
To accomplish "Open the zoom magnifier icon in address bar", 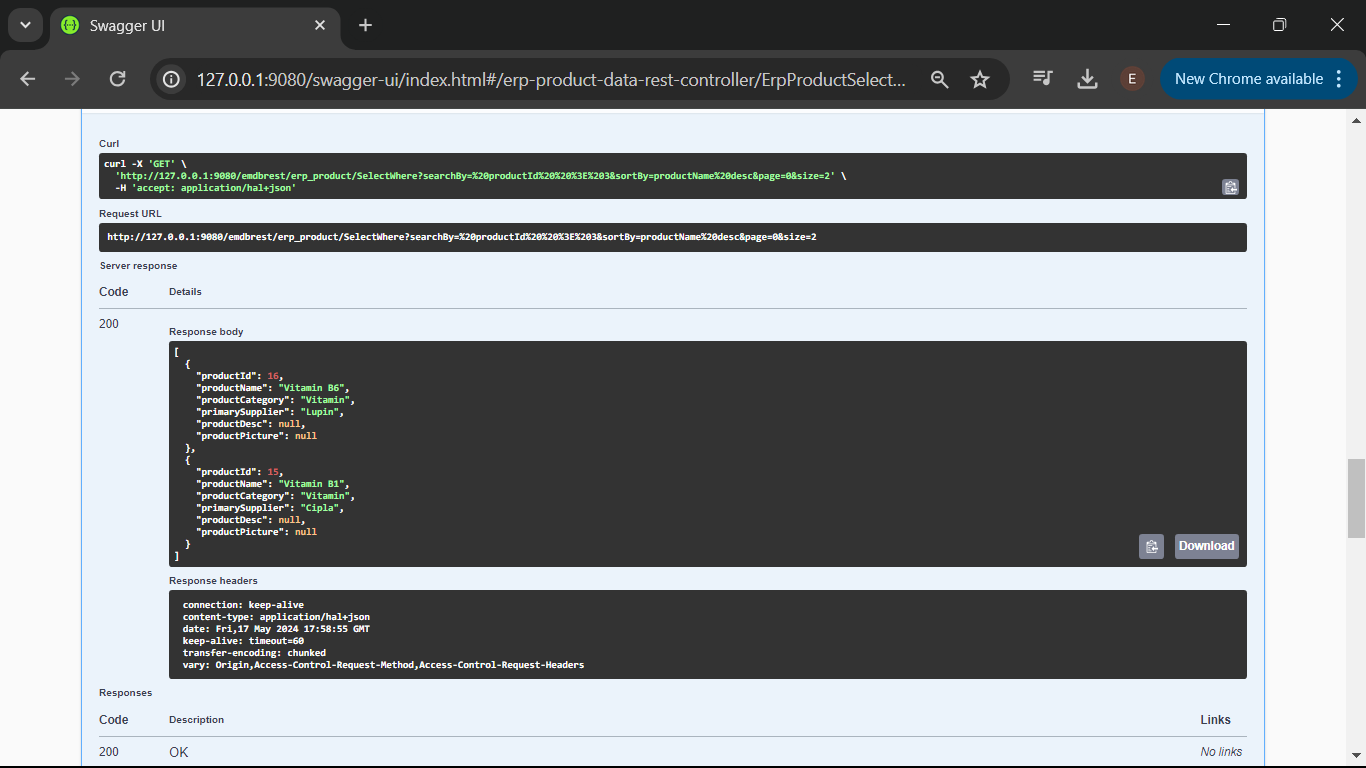I will click(x=939, y=79).
